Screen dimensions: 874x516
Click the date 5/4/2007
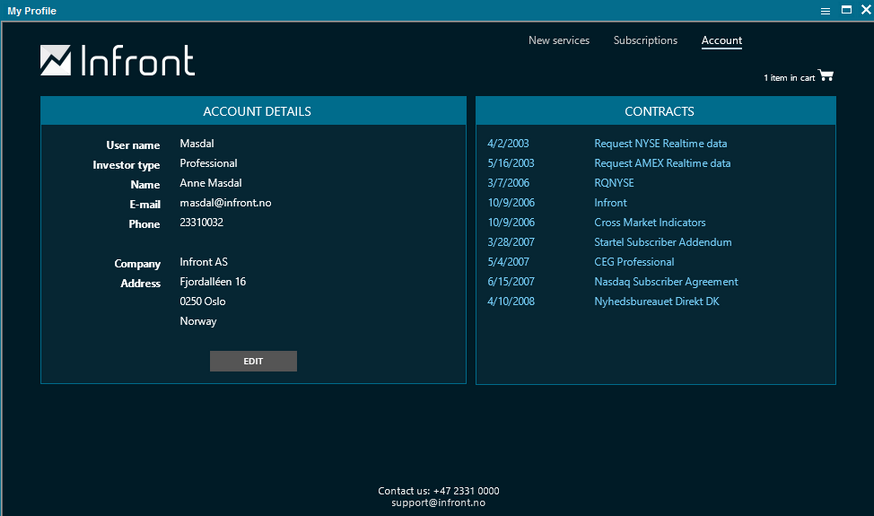click(508, 262)
